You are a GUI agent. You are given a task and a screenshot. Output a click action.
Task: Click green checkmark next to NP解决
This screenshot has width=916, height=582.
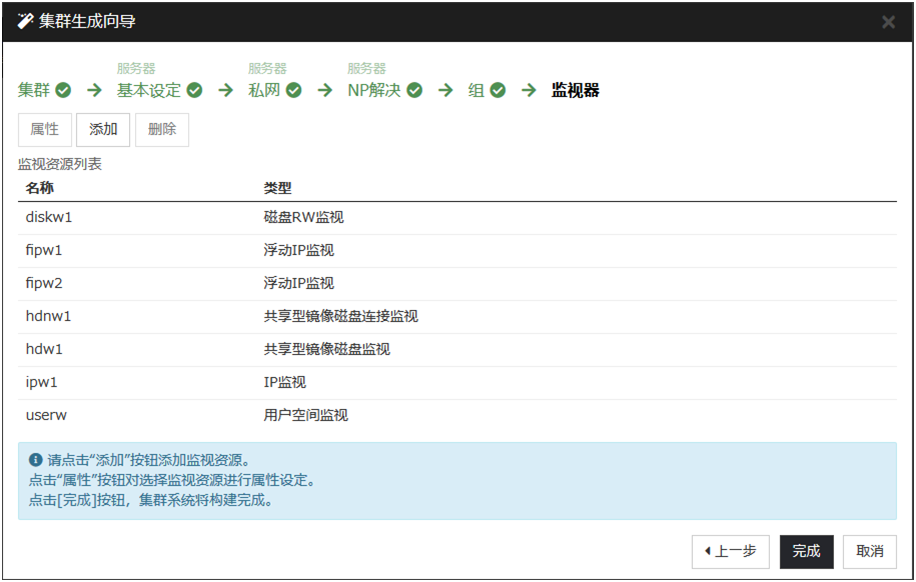point(414,91)
